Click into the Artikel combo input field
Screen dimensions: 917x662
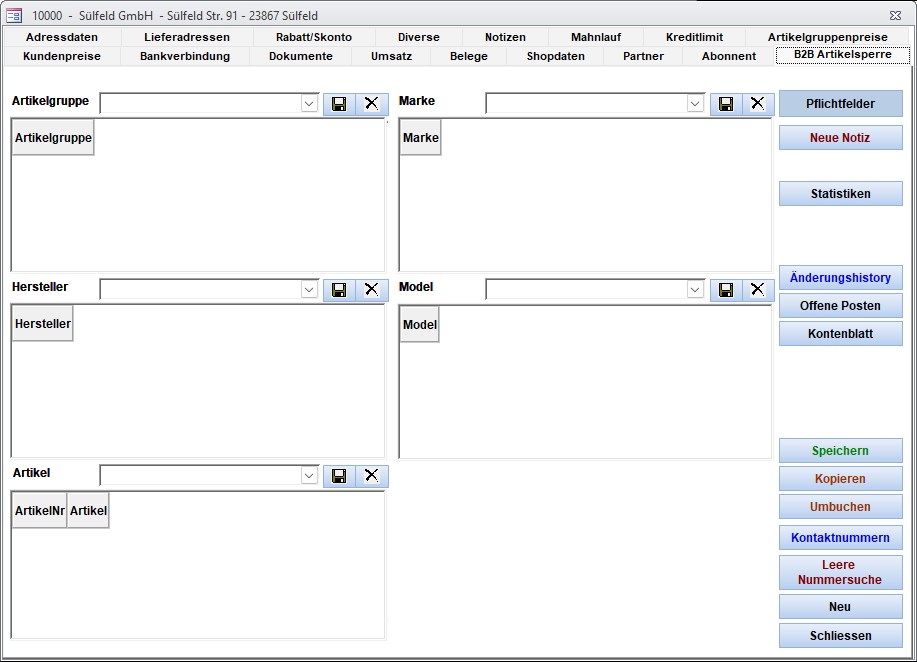200,476
